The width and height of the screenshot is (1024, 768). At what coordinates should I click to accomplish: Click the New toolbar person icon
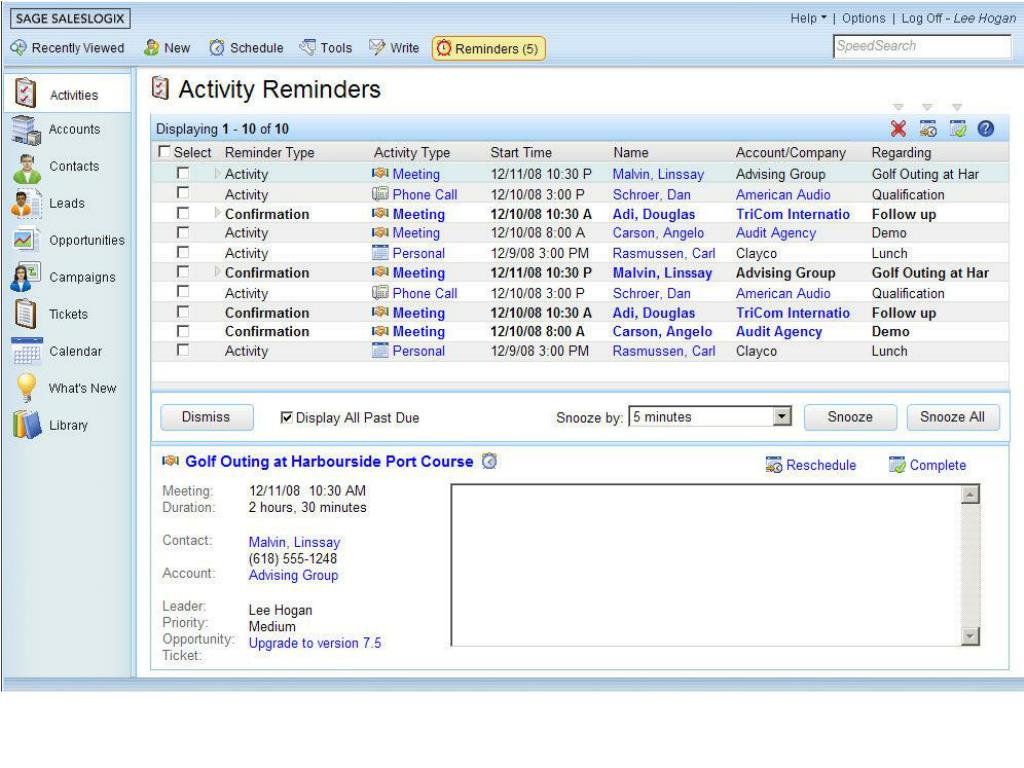click(152, 48)
